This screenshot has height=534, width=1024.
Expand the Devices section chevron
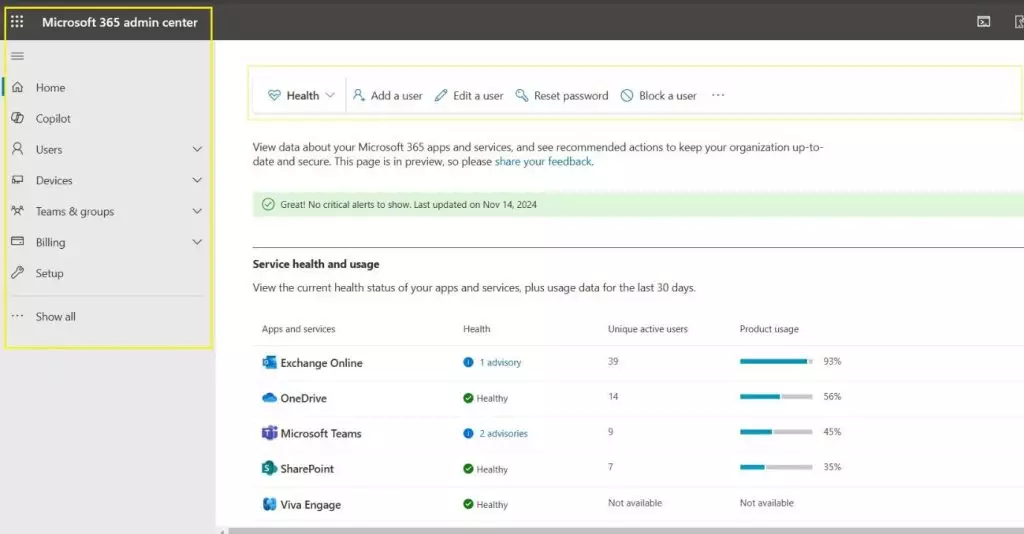point(197,181)
